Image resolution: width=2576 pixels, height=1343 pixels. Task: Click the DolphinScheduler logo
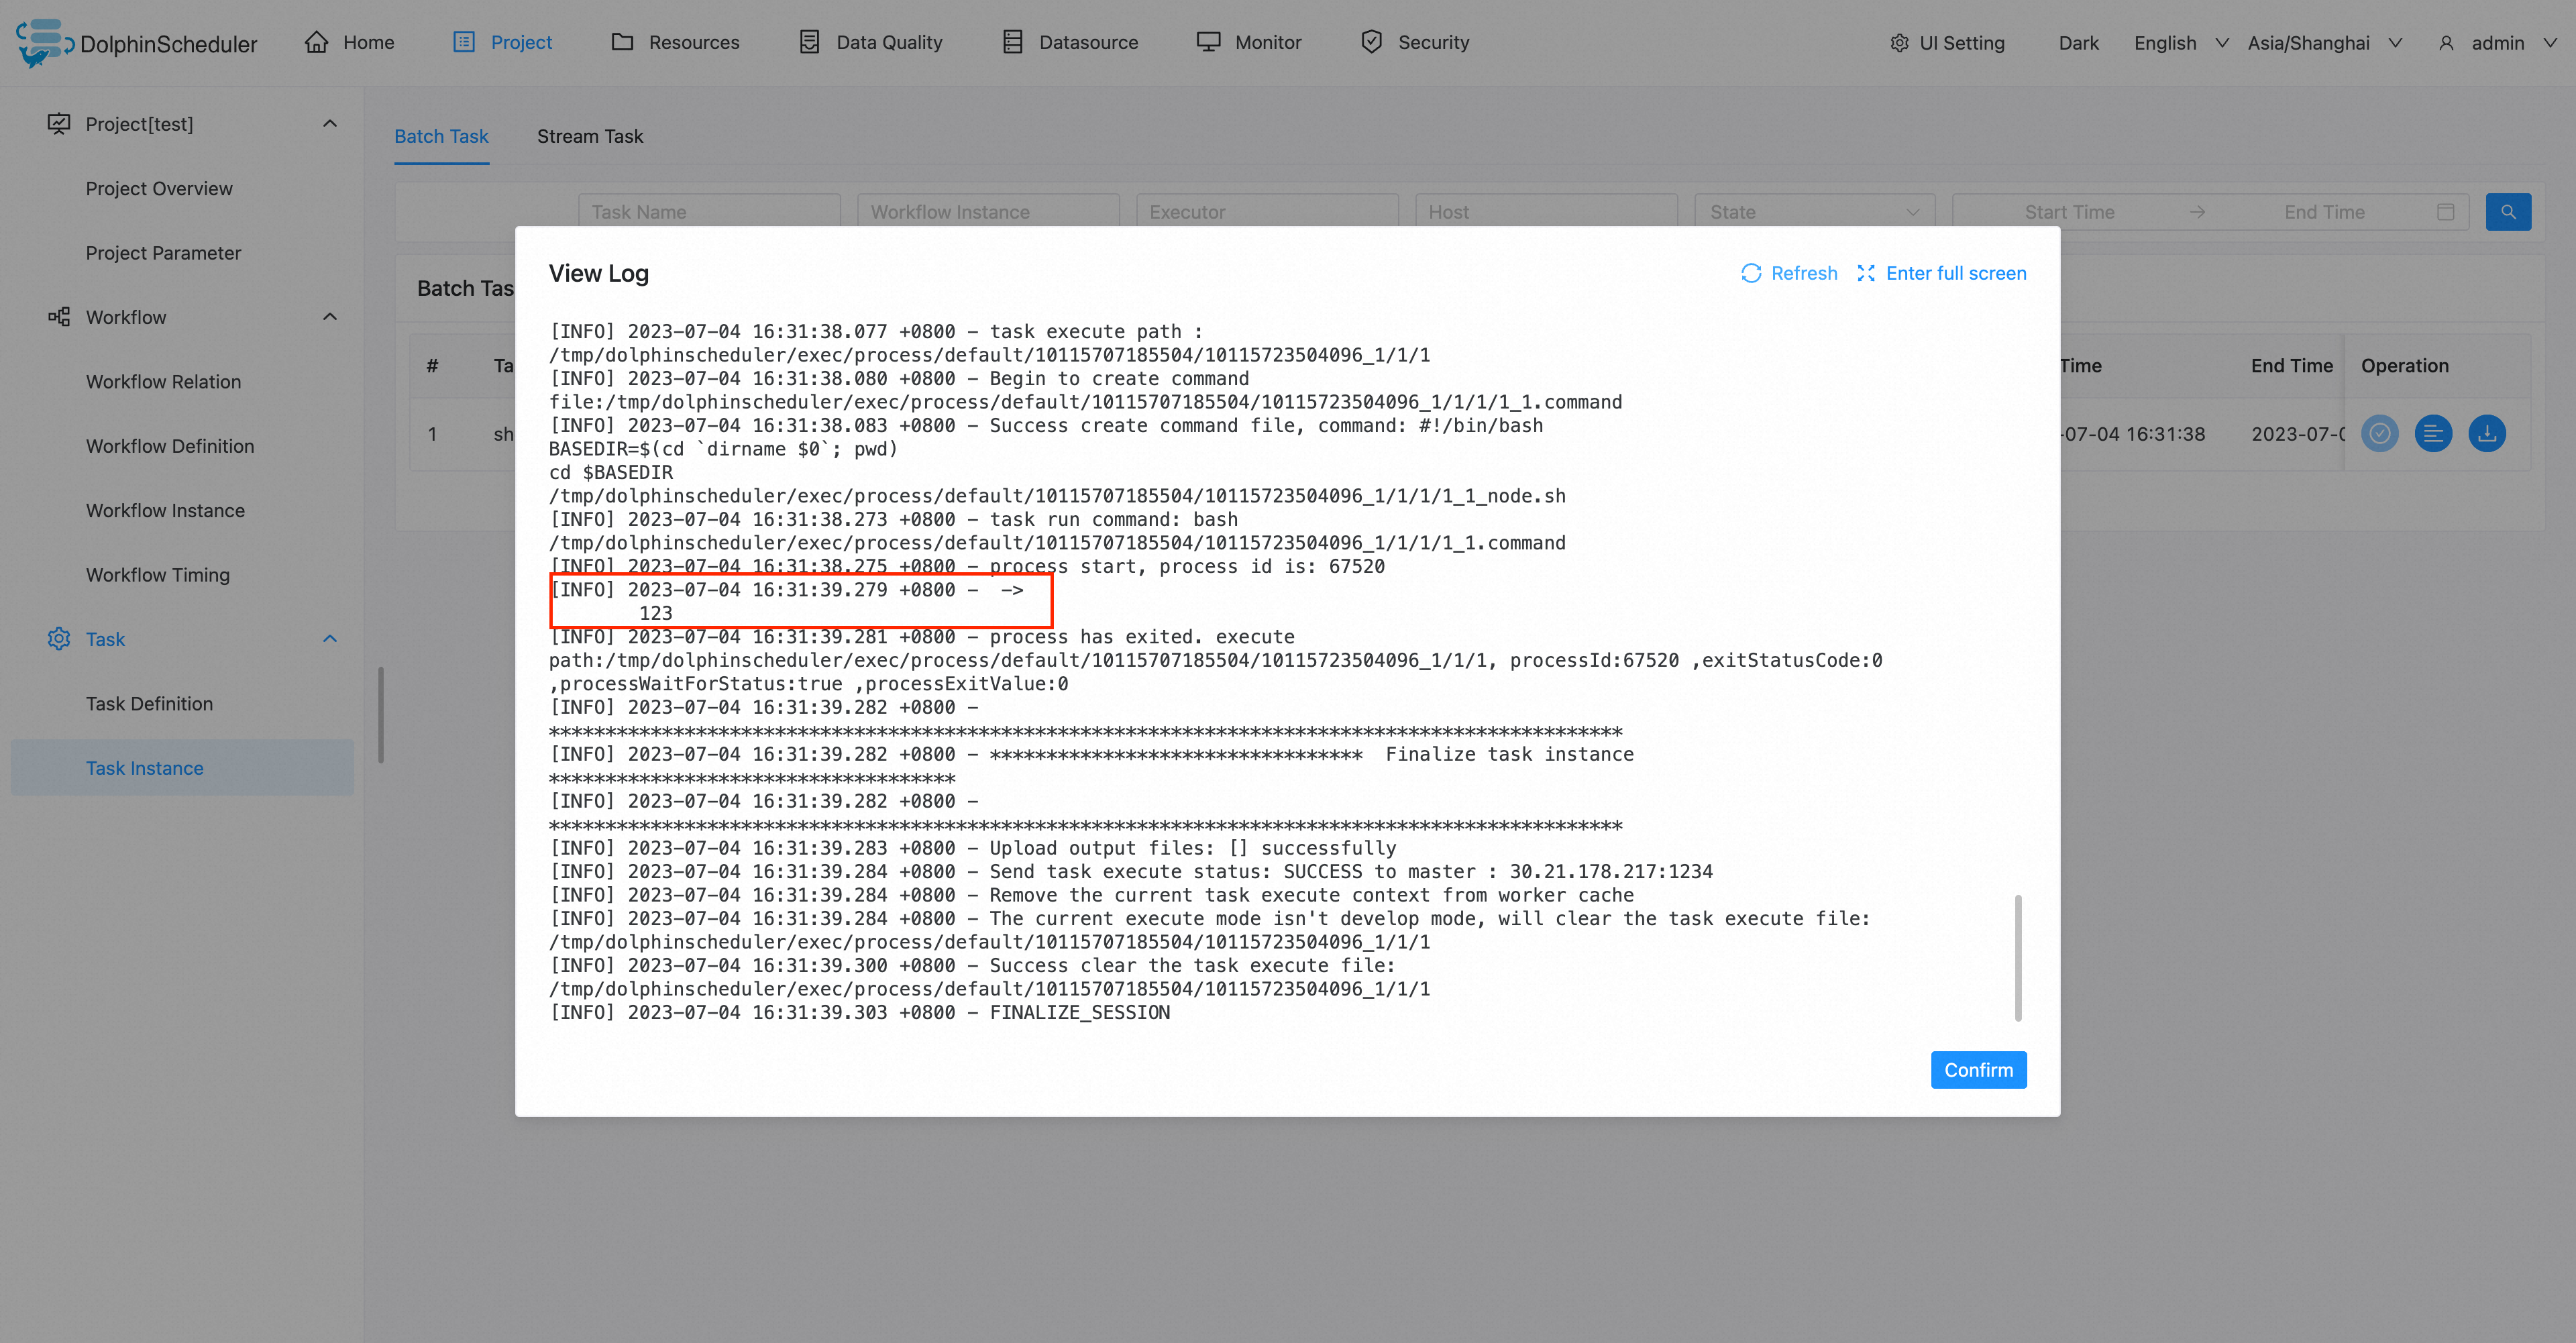[x=44, y=42]
